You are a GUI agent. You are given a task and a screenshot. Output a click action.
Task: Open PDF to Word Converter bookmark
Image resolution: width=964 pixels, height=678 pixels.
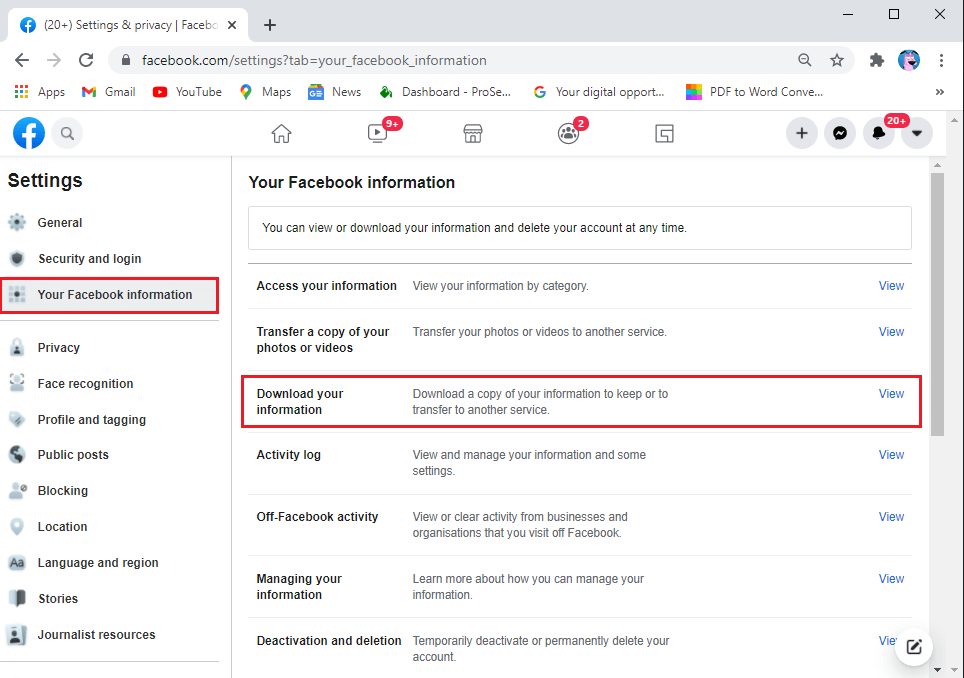tap(754, 92)
